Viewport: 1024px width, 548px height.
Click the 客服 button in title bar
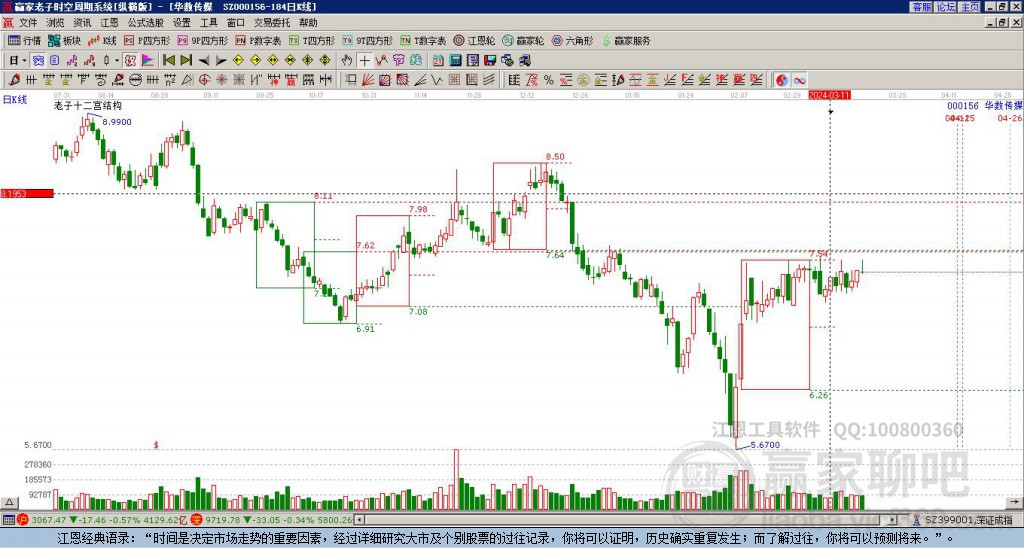click(x=921, y=7)
